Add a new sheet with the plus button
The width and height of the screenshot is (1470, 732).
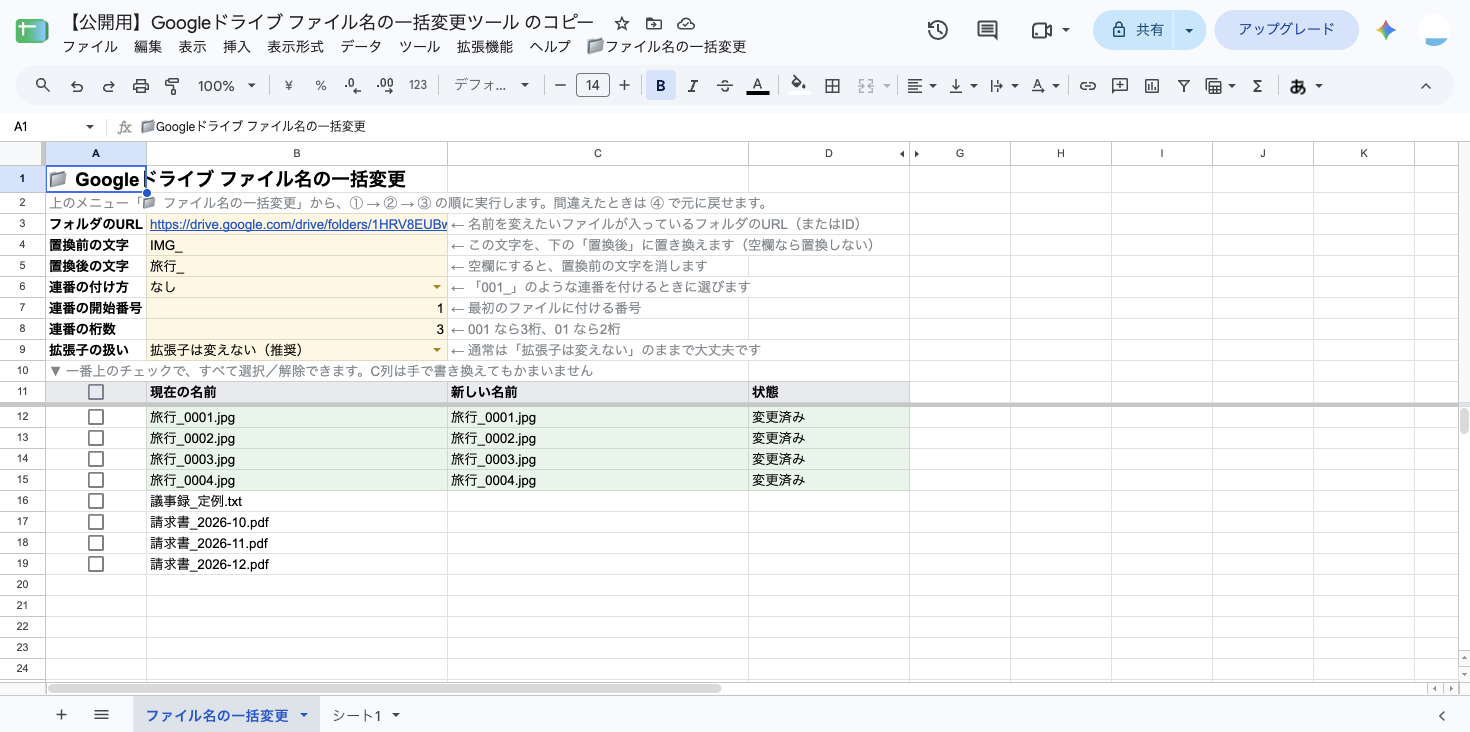point(61,715)
